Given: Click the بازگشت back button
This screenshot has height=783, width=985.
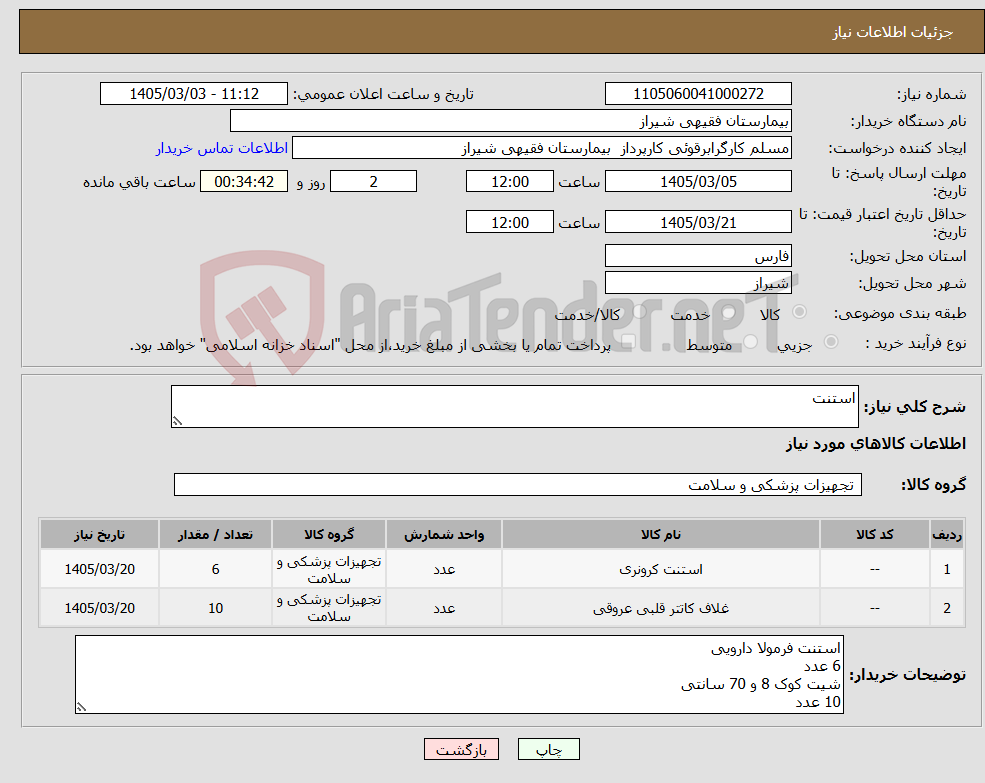Looking at the screenshot, I should (x=461, y=749).
